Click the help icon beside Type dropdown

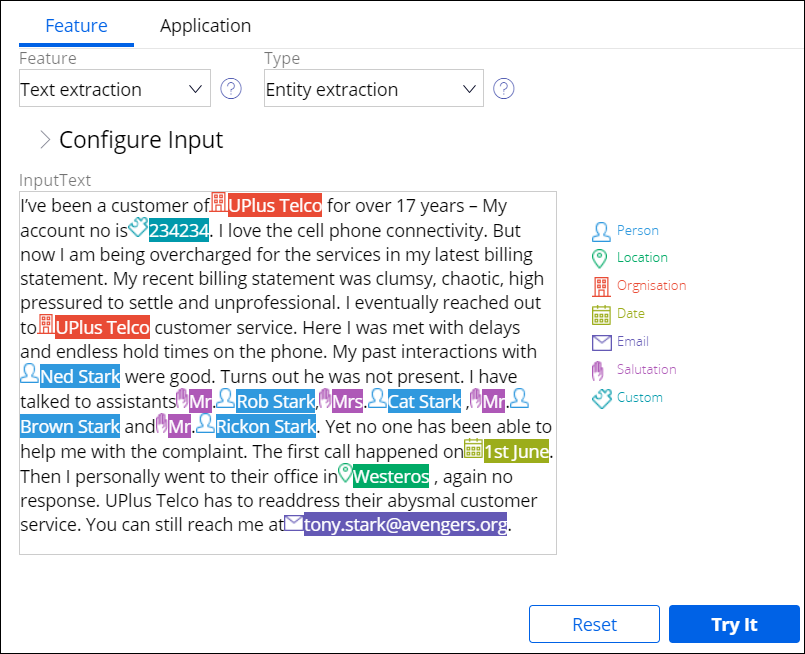pyautogui.click(x=504, y=89)
